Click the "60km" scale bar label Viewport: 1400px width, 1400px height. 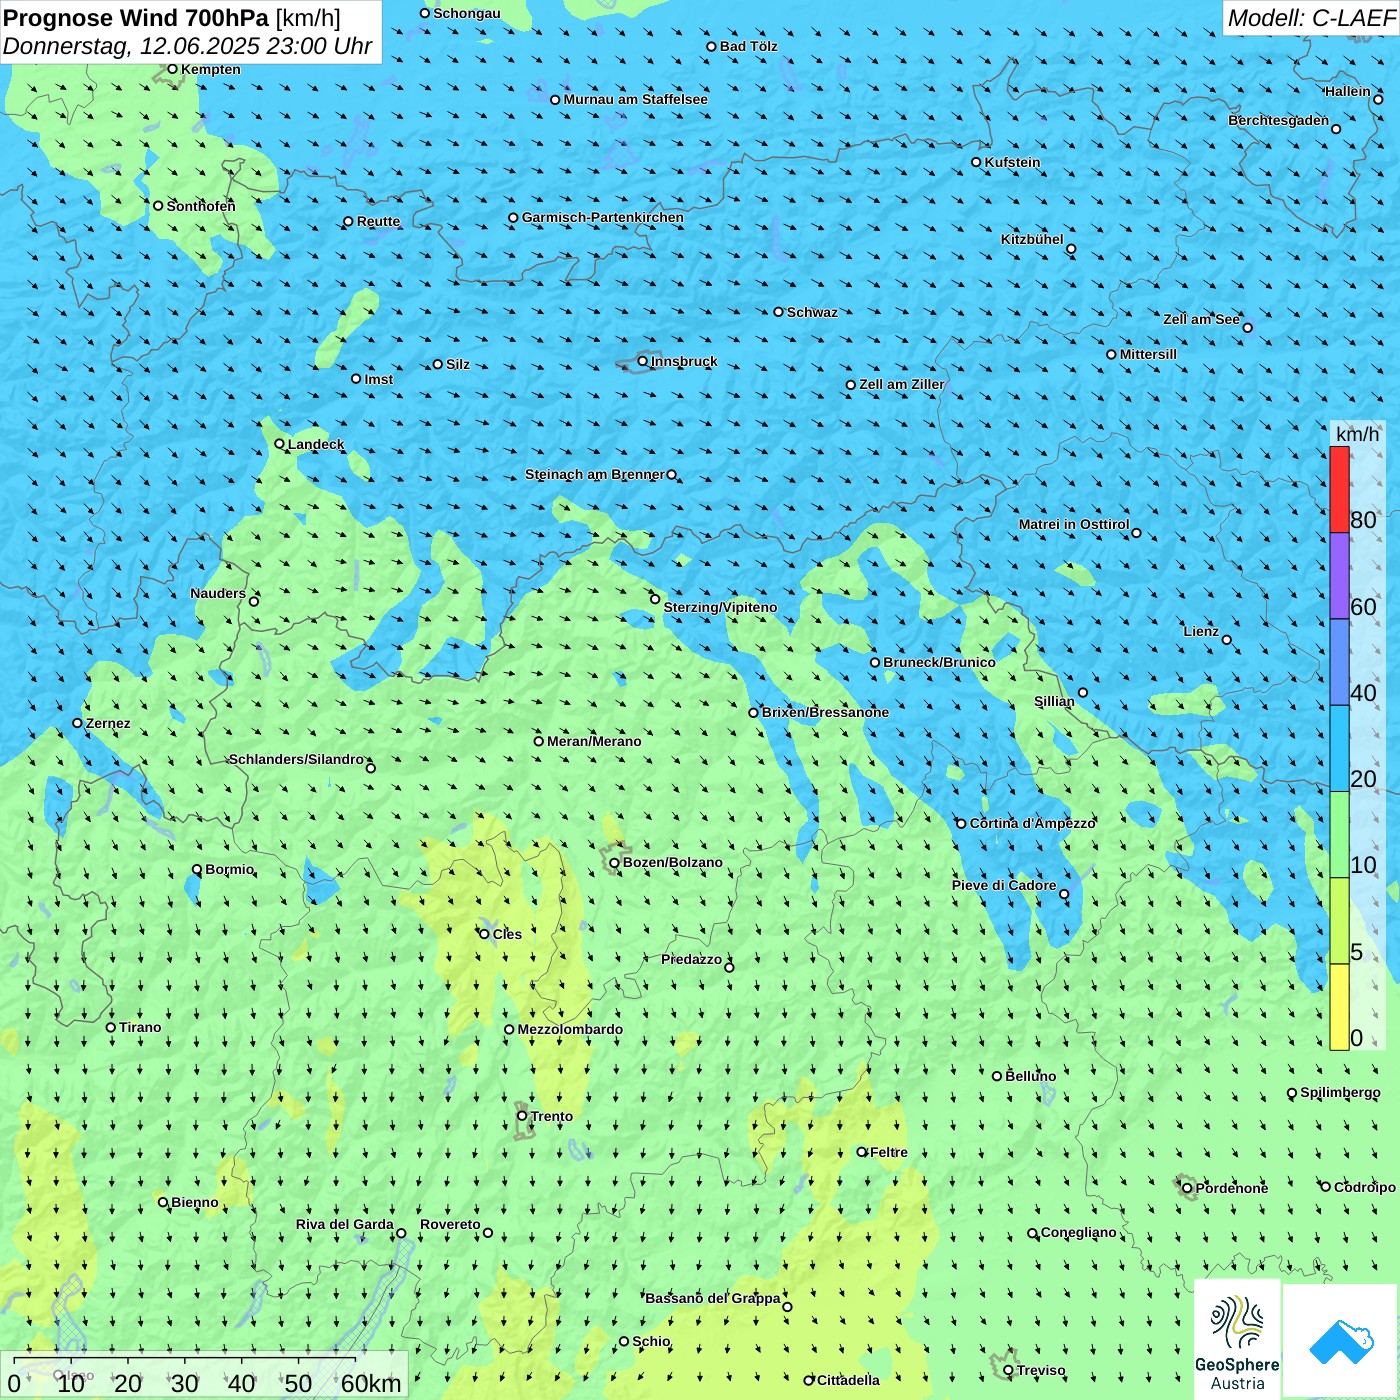click(x=371, y=1383)
